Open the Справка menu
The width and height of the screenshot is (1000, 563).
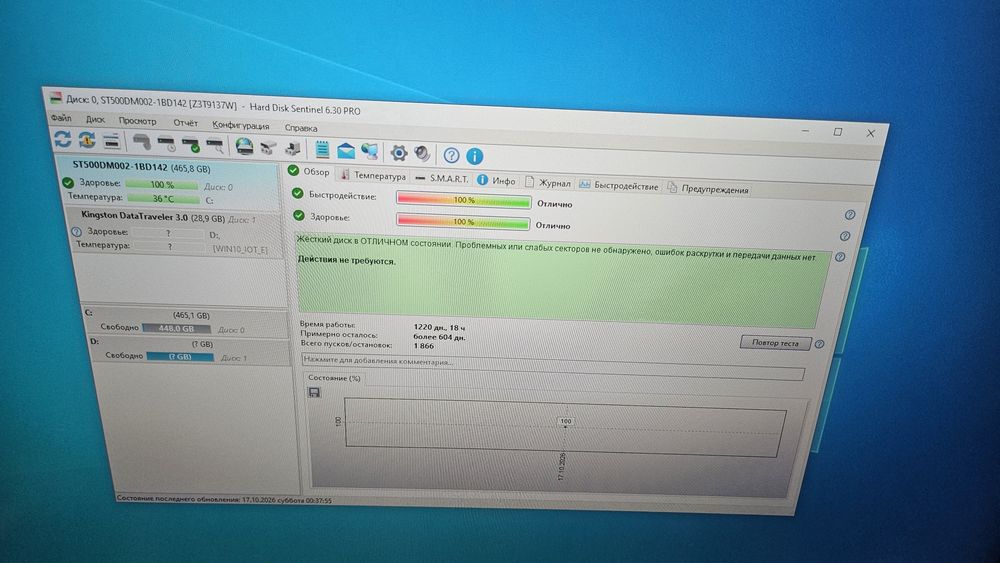tap(301, 128)
